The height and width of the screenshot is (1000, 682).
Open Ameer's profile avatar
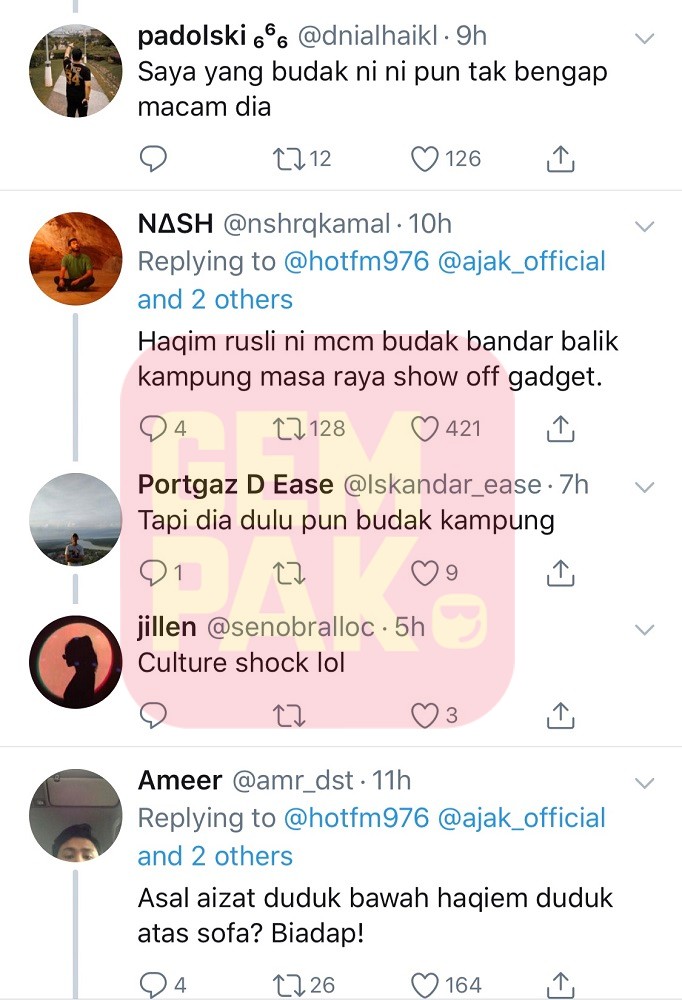75,817
